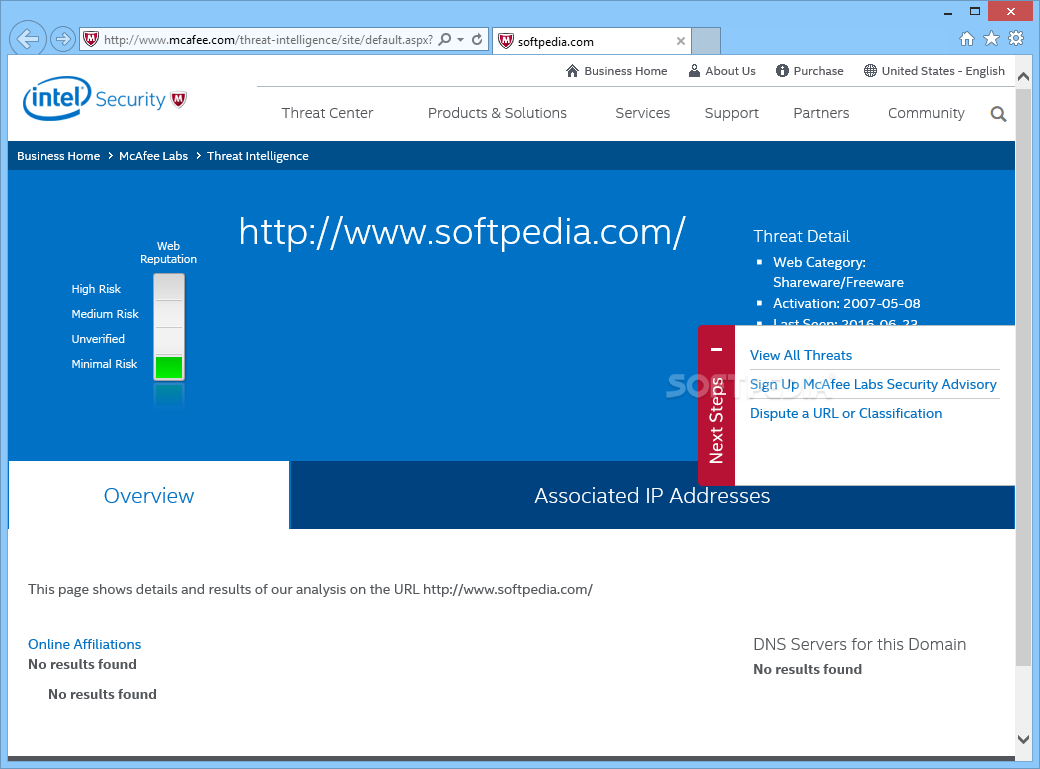
Task: Click the address bar search magnifier icon
Action: (446, 39)
